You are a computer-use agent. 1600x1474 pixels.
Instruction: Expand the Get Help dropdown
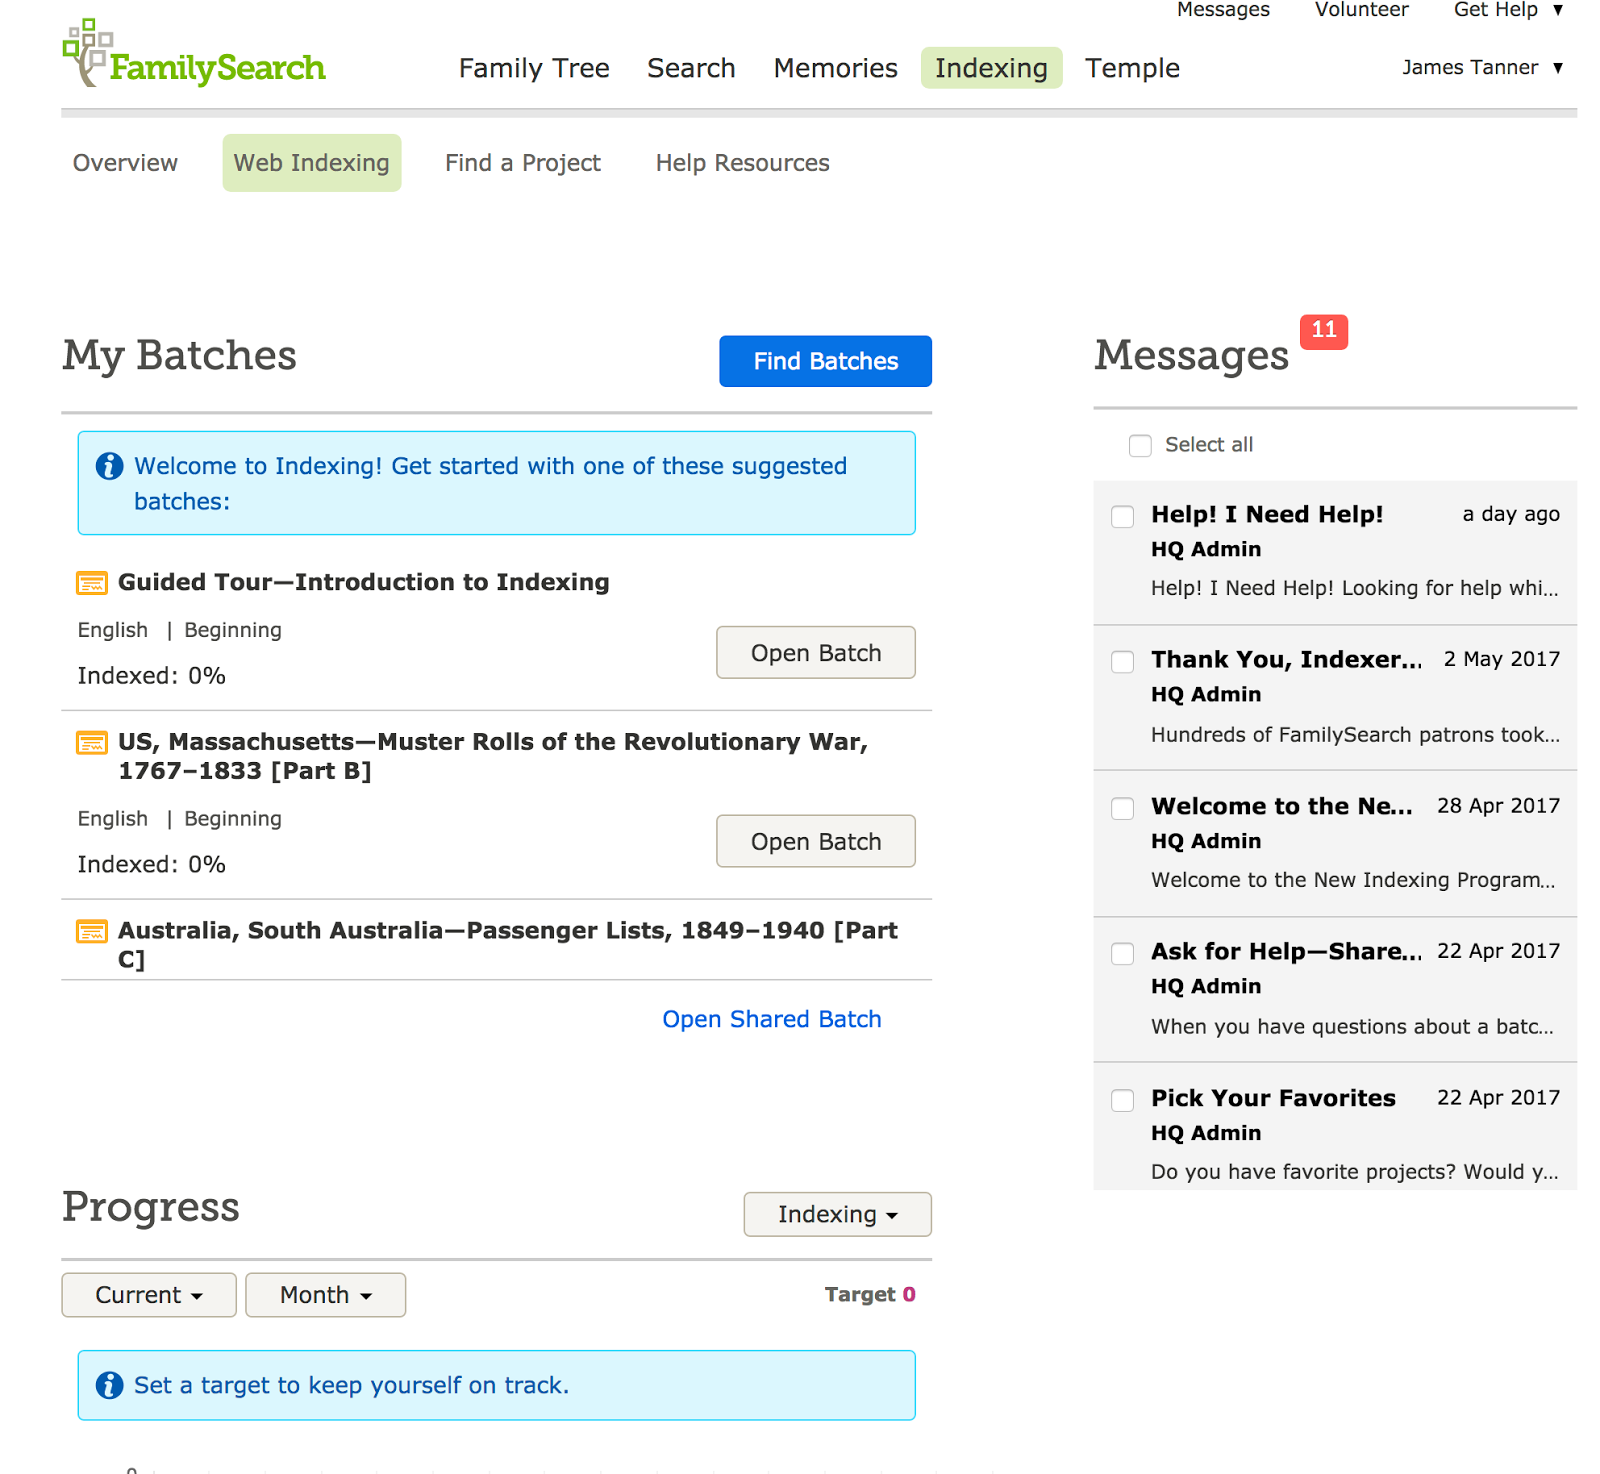pyautogui.click(x=1508, y=10)
